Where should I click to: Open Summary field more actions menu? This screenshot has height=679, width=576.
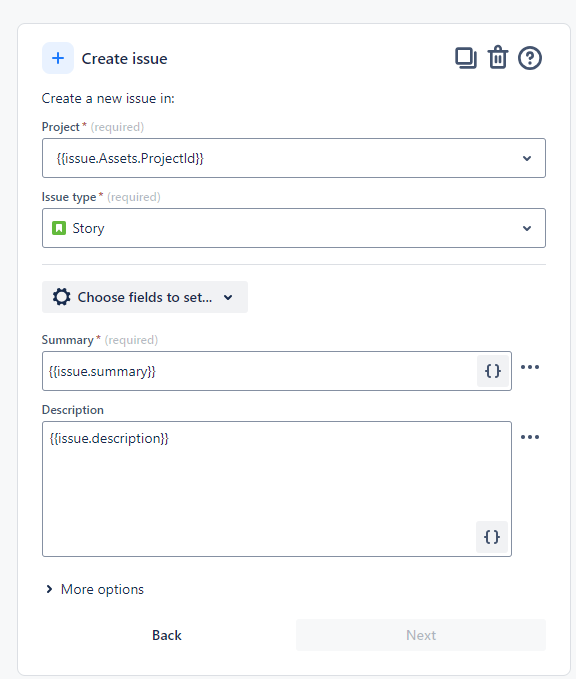(x=530, y=367)
